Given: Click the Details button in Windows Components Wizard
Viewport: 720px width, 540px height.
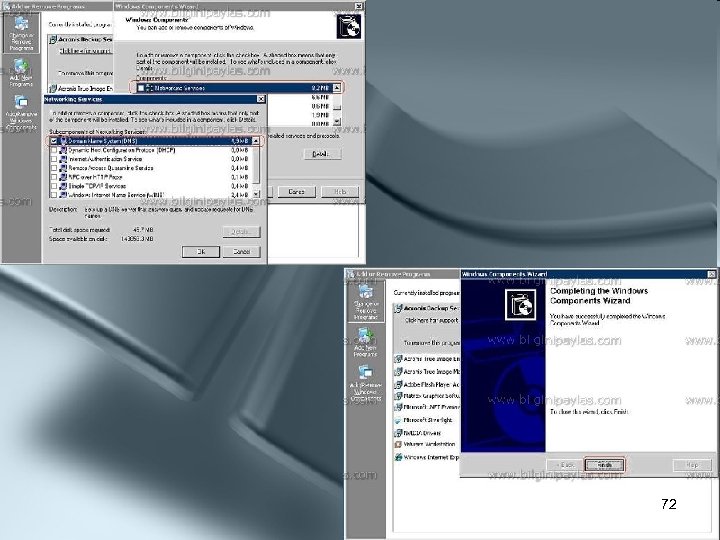Looking at the screenshot, I should [x=323, y=154].
